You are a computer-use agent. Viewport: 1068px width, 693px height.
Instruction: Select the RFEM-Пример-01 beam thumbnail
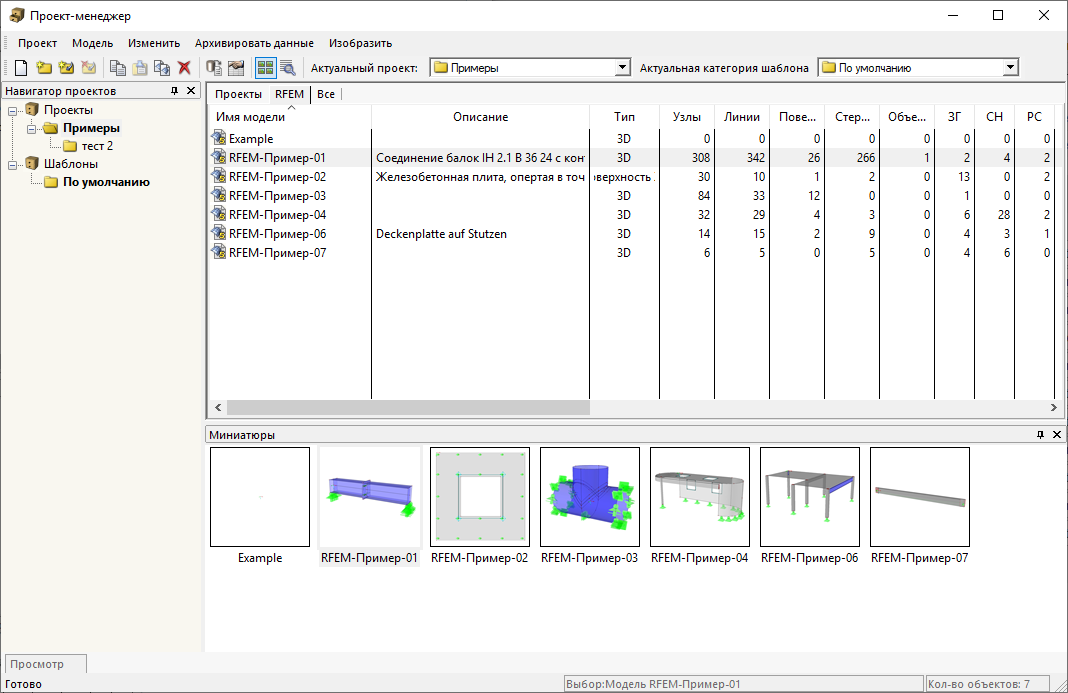(370, 497)
